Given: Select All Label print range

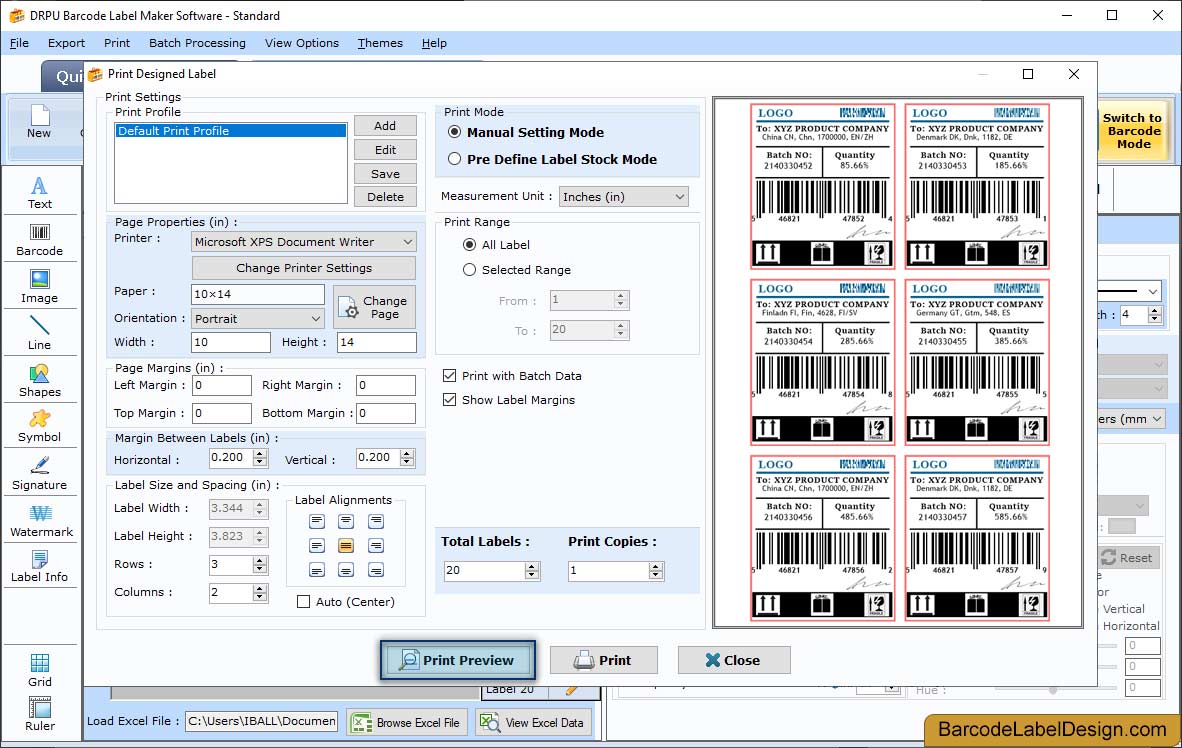Looking at the screenshot, I should pyautogui.click(x=470, y=244).
